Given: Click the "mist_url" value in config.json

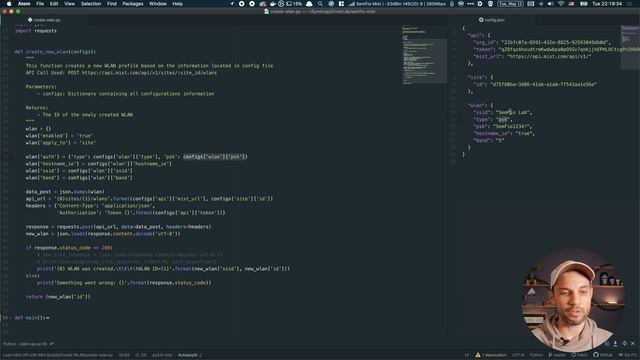Looking at the screenshot, I should [x=549, y=56].
